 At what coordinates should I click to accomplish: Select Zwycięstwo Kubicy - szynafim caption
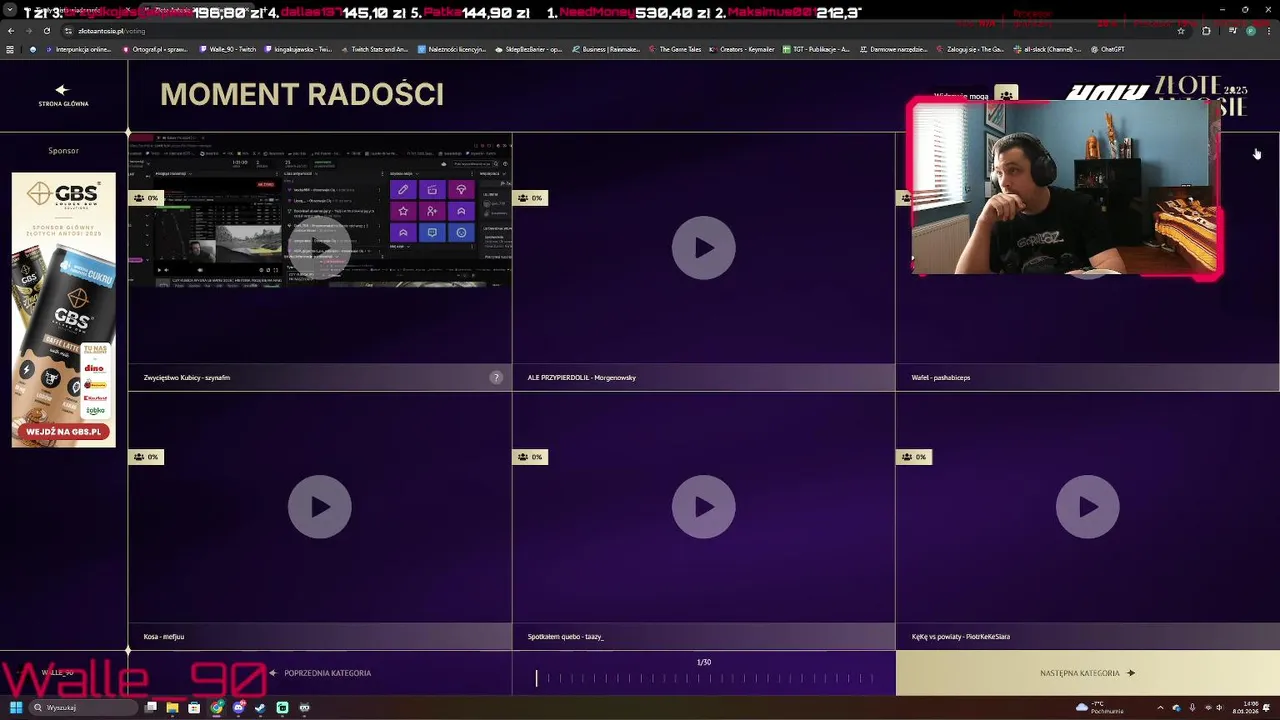pos(187,378)
